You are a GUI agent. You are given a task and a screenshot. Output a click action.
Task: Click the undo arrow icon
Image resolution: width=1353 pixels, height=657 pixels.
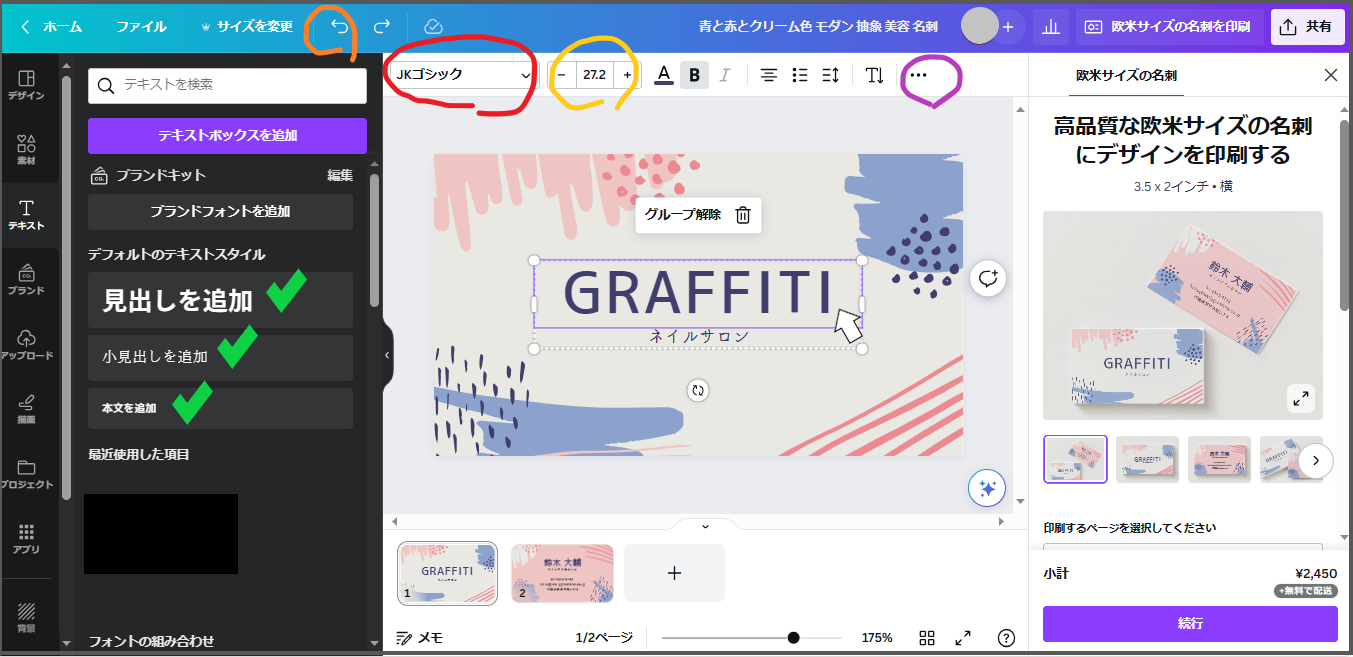[x=340, y=27]
